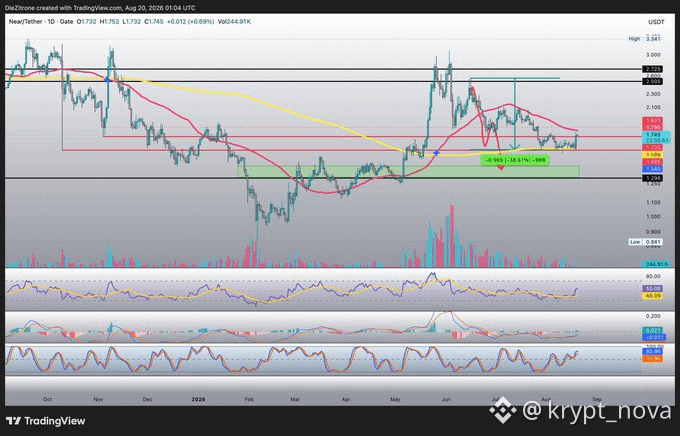680x436 pixels.
Task: Click the orange stochastic signal value label
Action: [652, 359]
